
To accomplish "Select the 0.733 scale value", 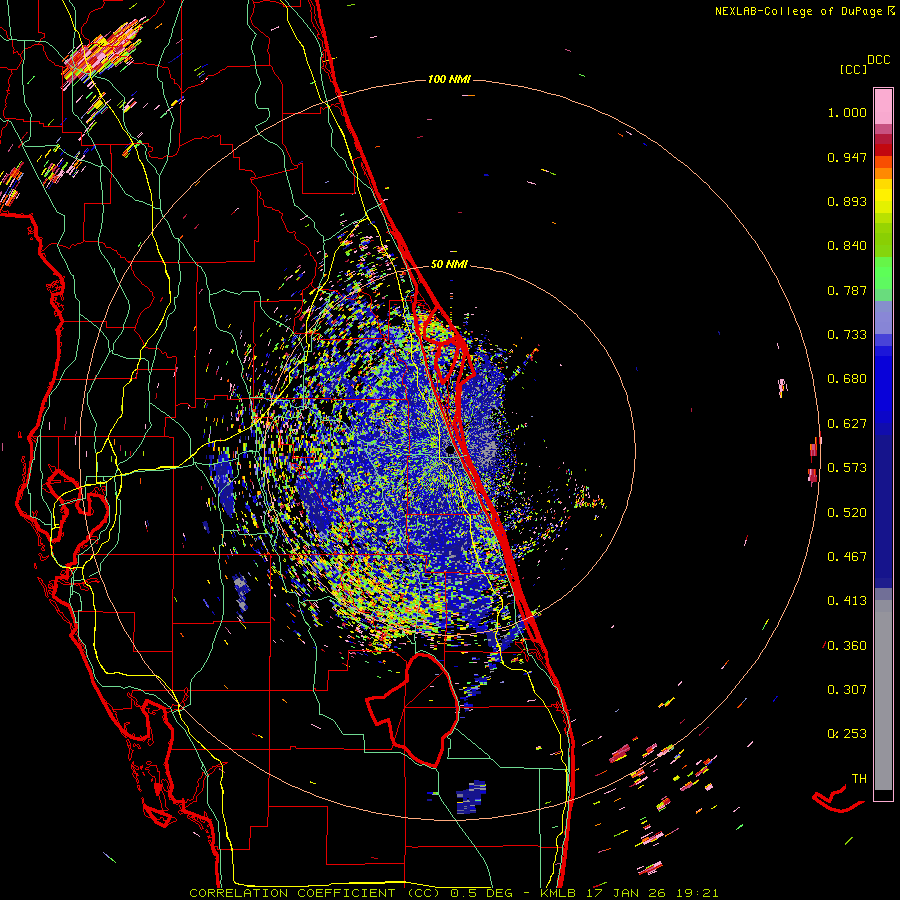I will pos(847,335).
